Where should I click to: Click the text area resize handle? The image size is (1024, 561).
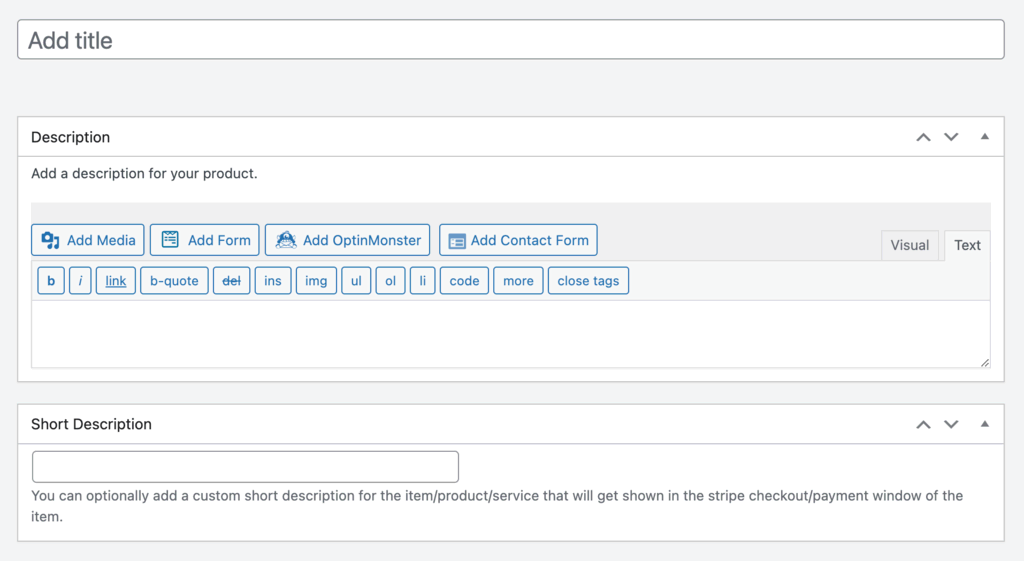pos(985,362)
